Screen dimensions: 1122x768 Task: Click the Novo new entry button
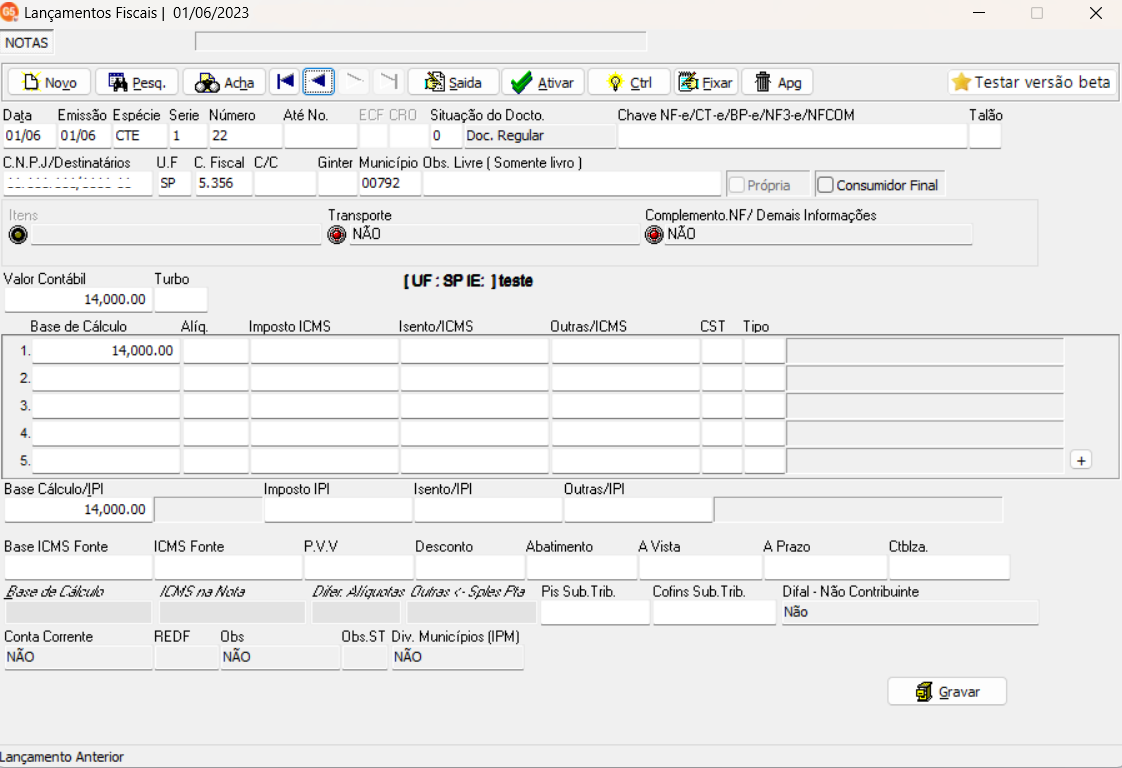point(49,82)
